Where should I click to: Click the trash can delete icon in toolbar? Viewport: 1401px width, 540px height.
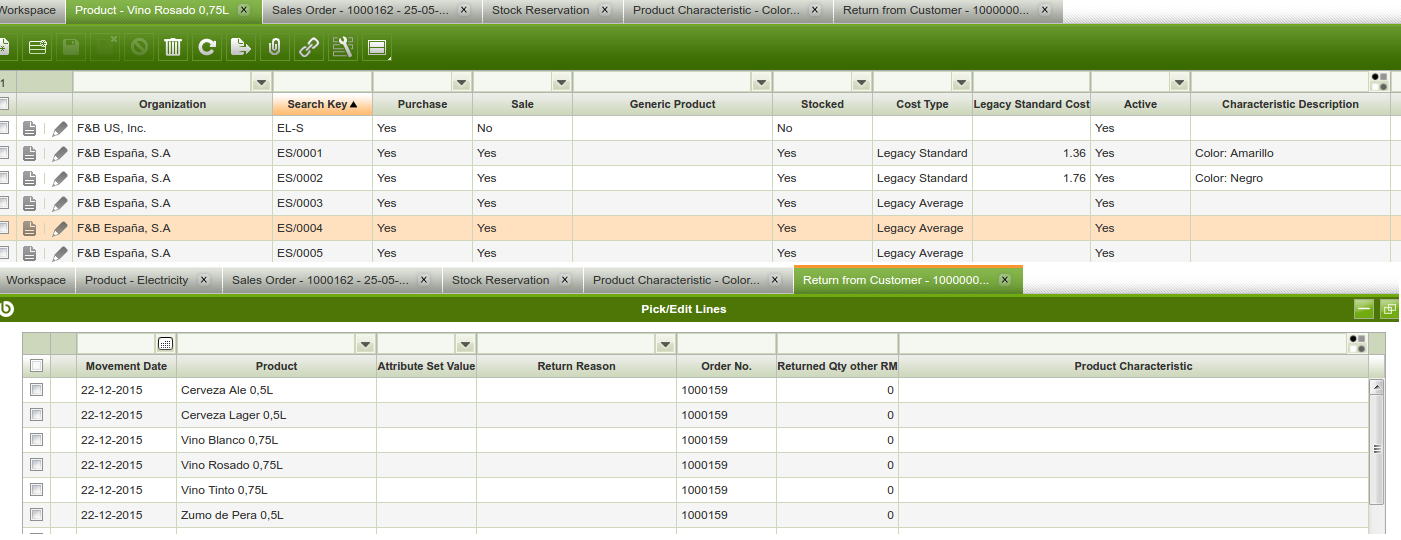point(173,47)
